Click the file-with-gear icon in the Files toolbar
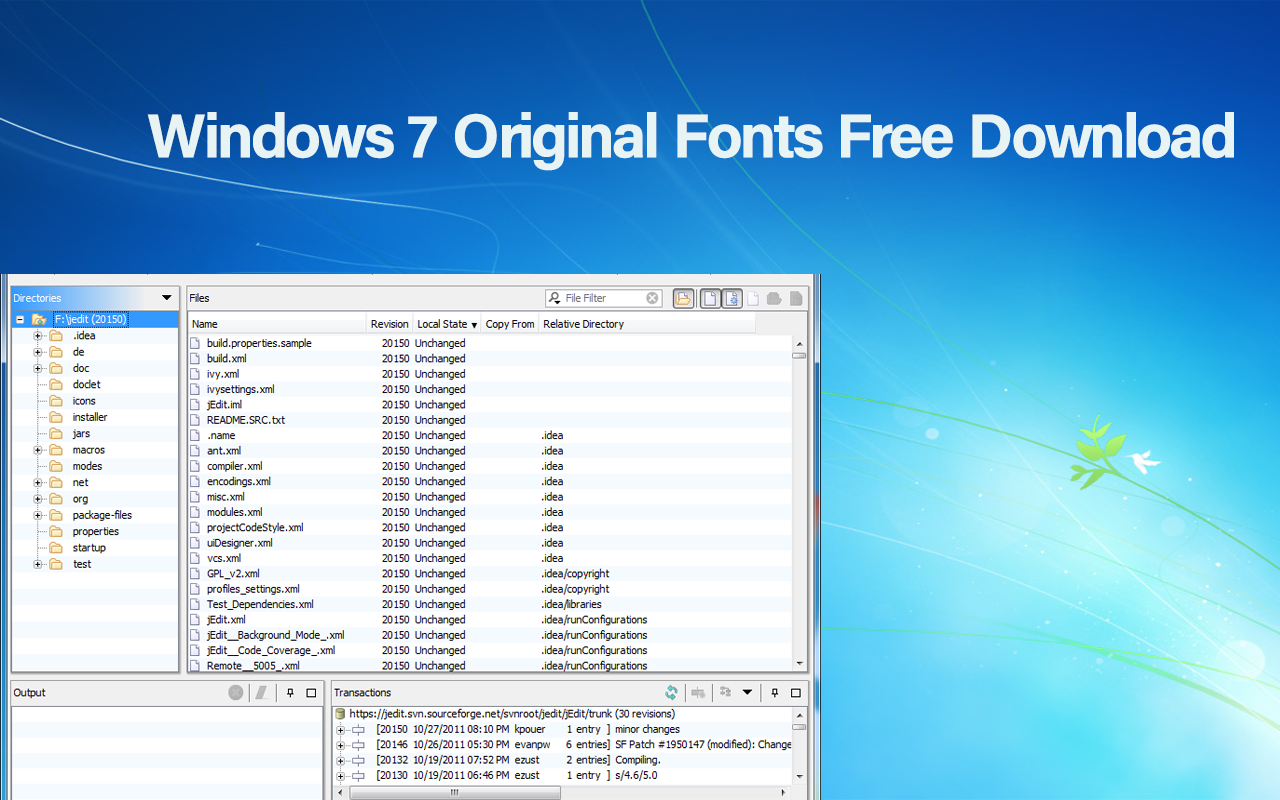 pyautogui.click(x=732, y=298)
